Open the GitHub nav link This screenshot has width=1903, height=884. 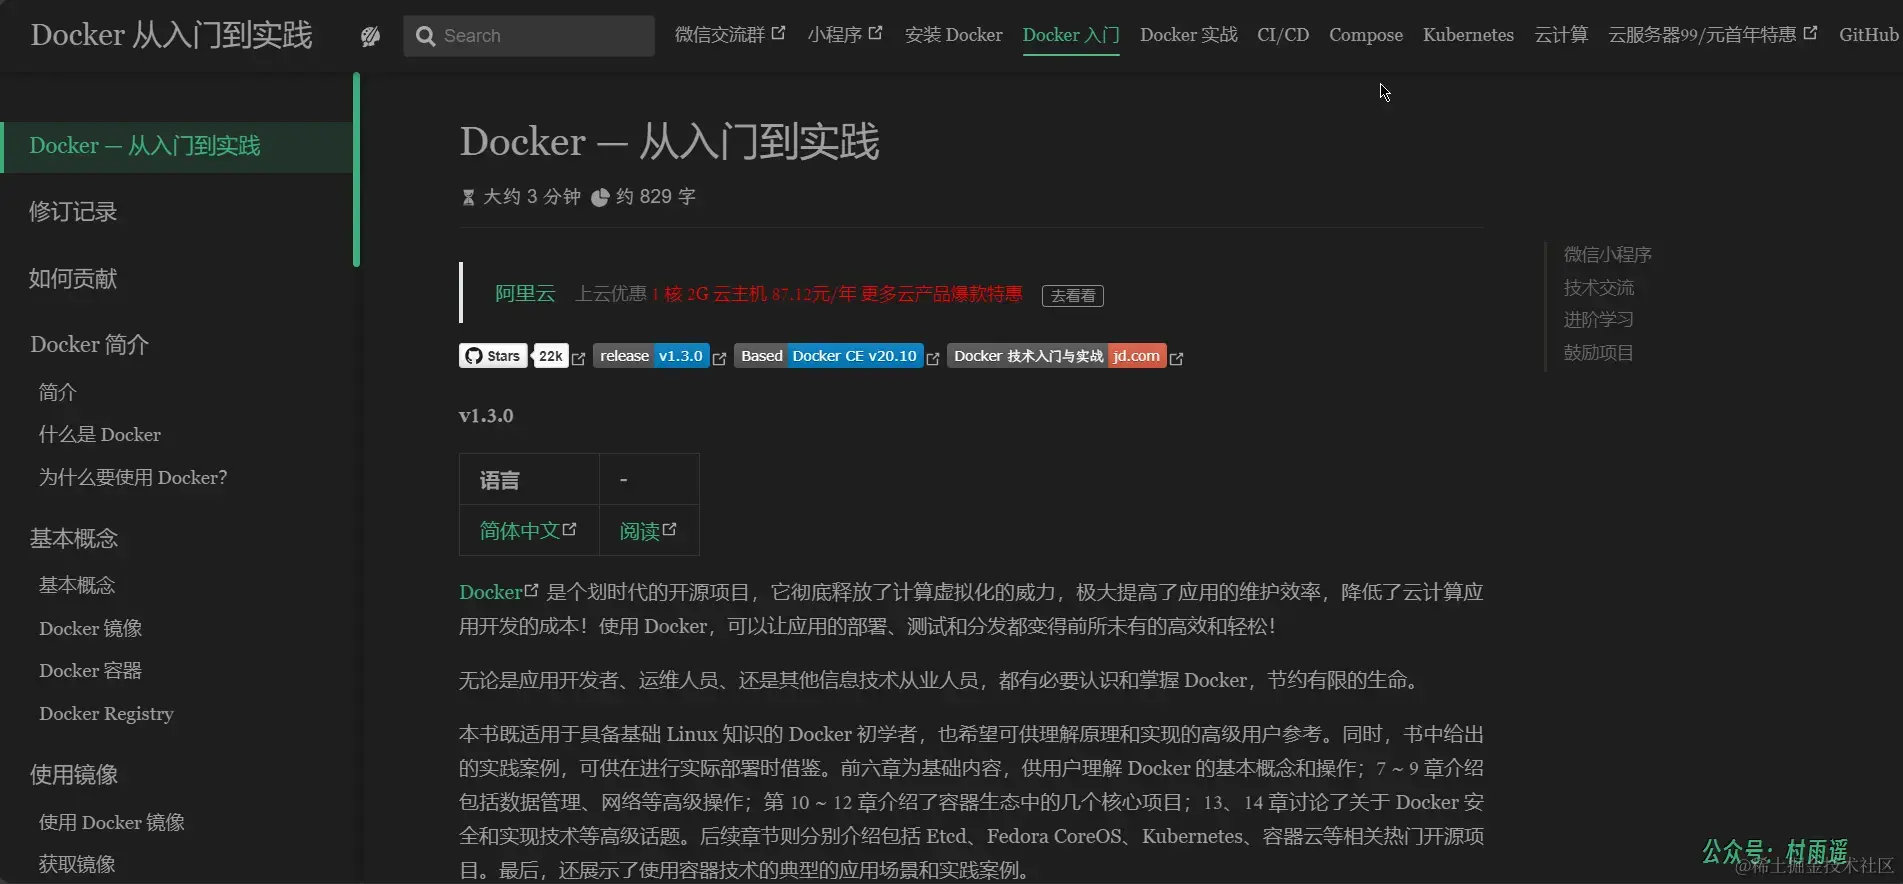(1868, 35)
